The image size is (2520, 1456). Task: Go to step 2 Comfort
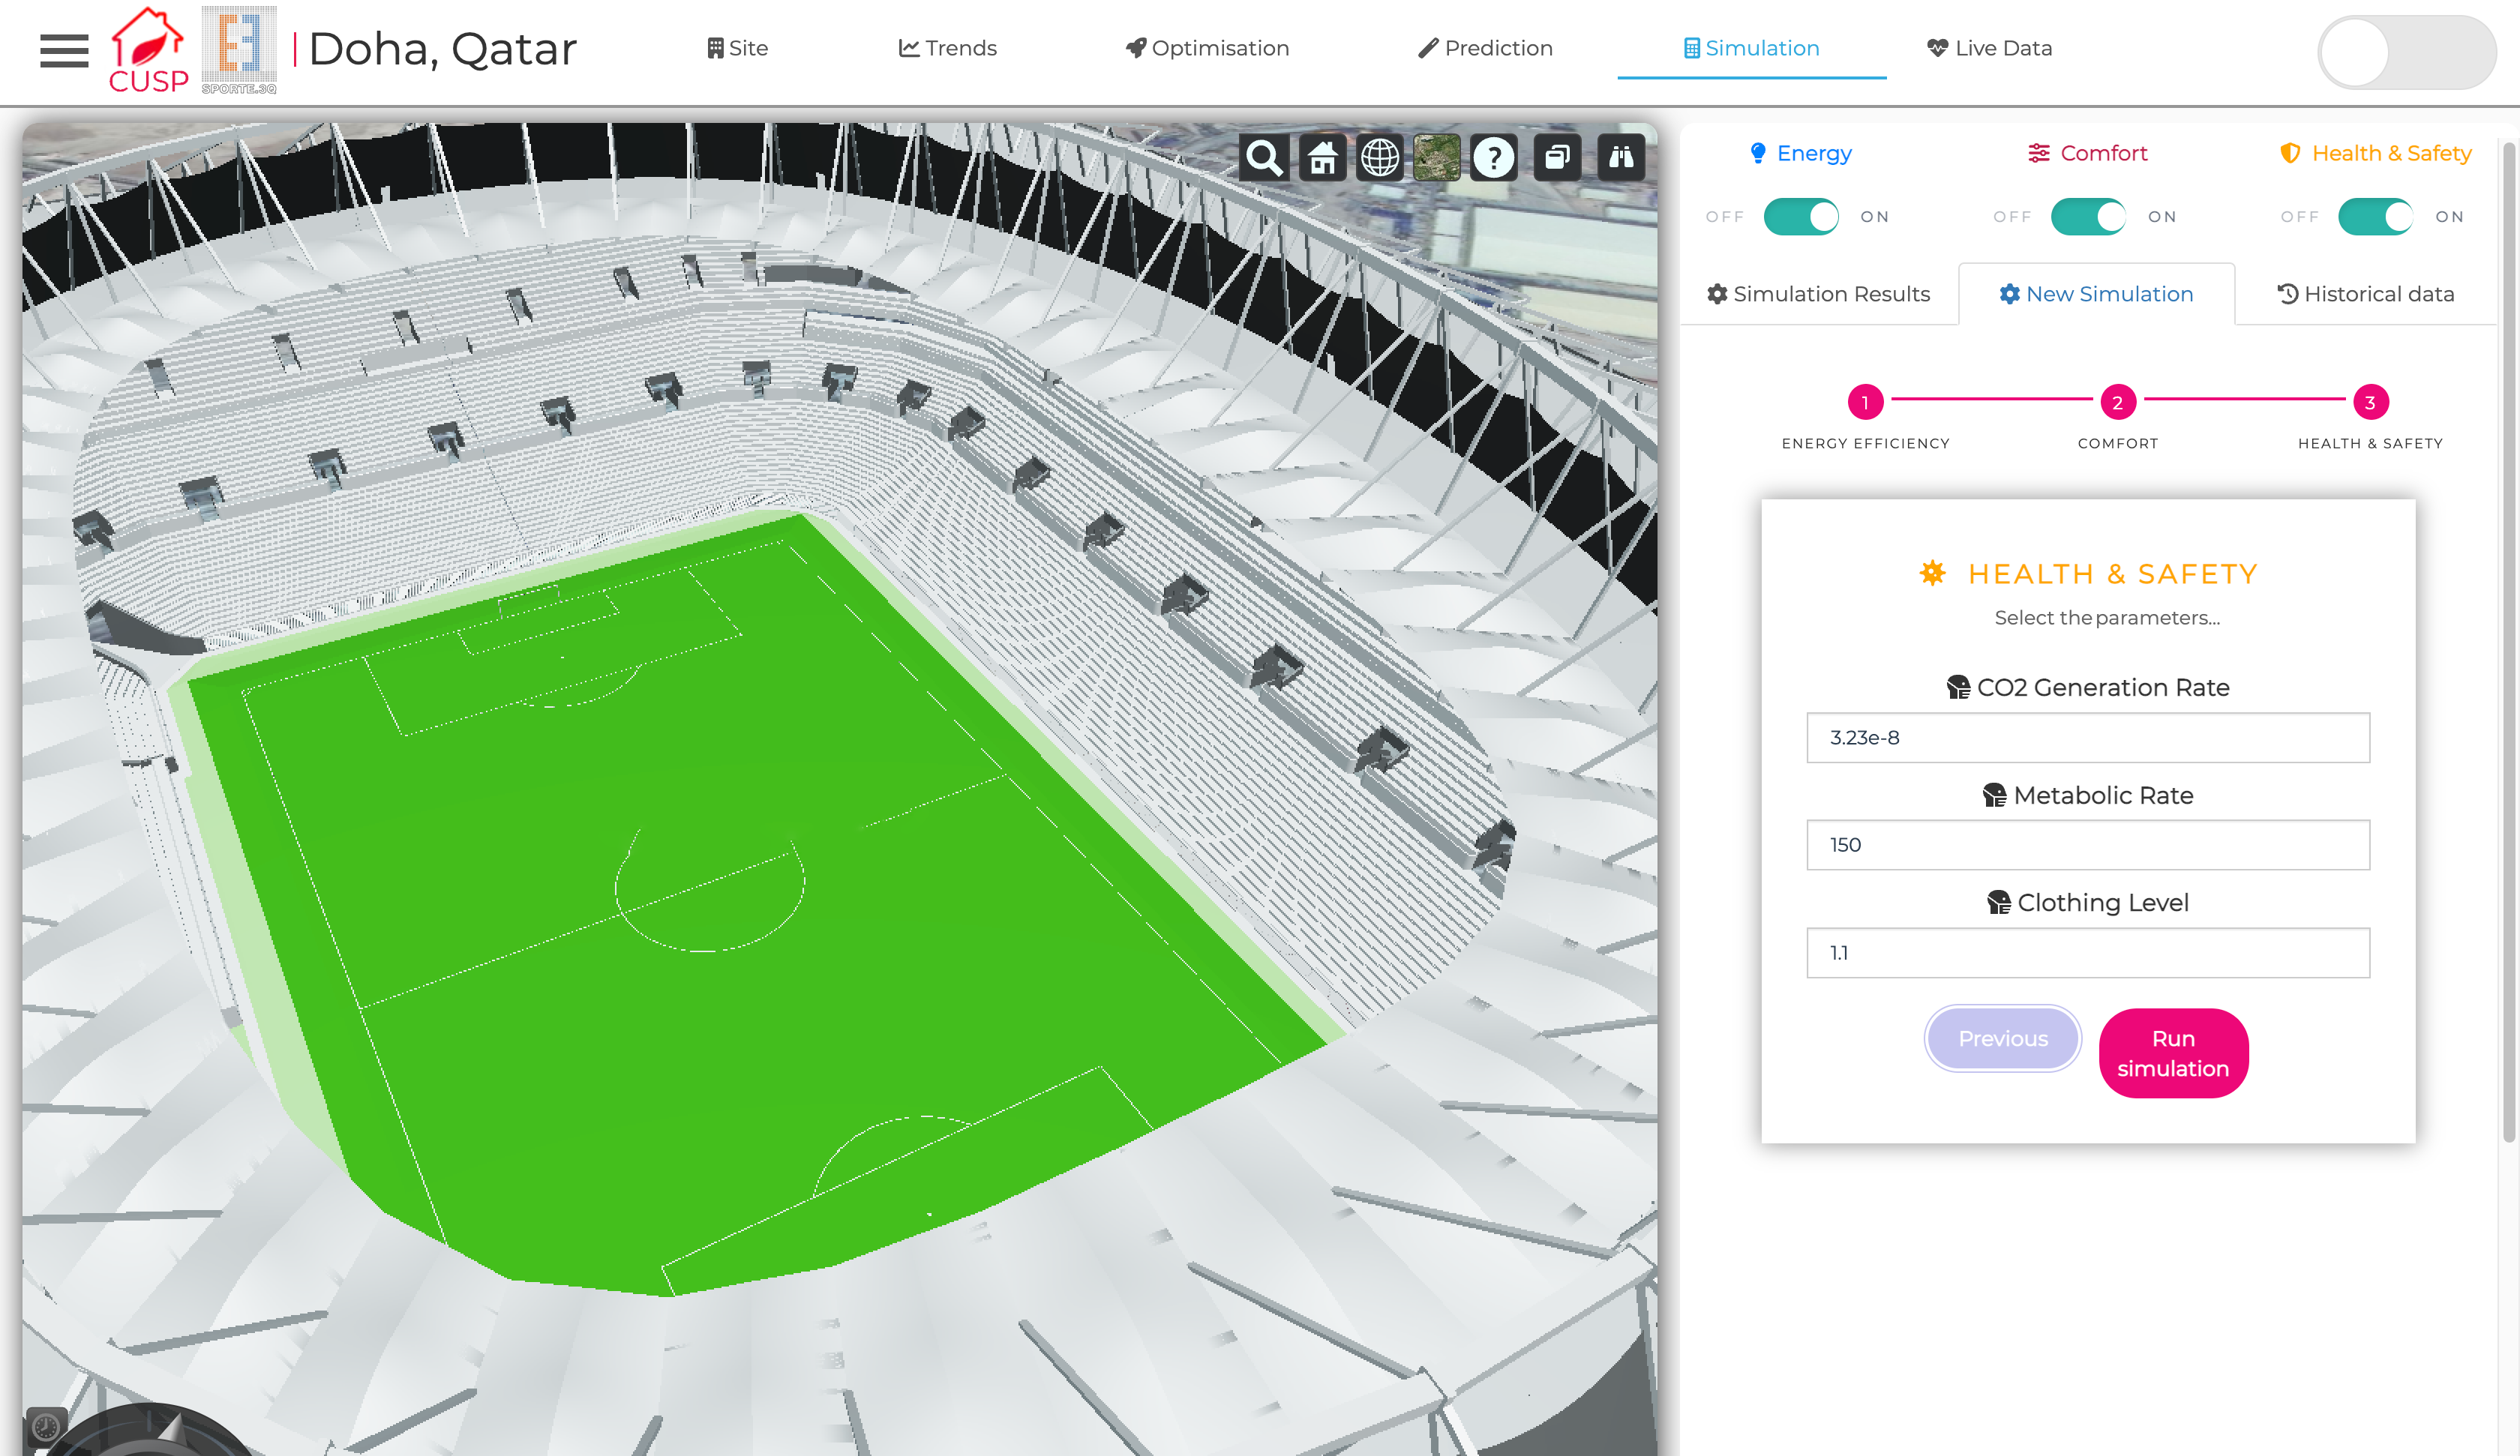click(x=2117, y=402)
